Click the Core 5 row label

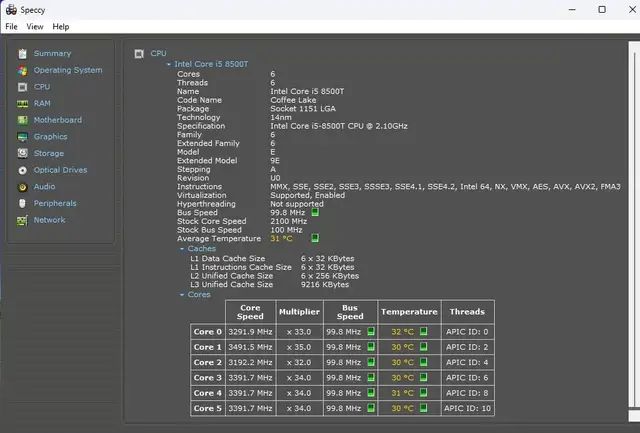point(207,408)
